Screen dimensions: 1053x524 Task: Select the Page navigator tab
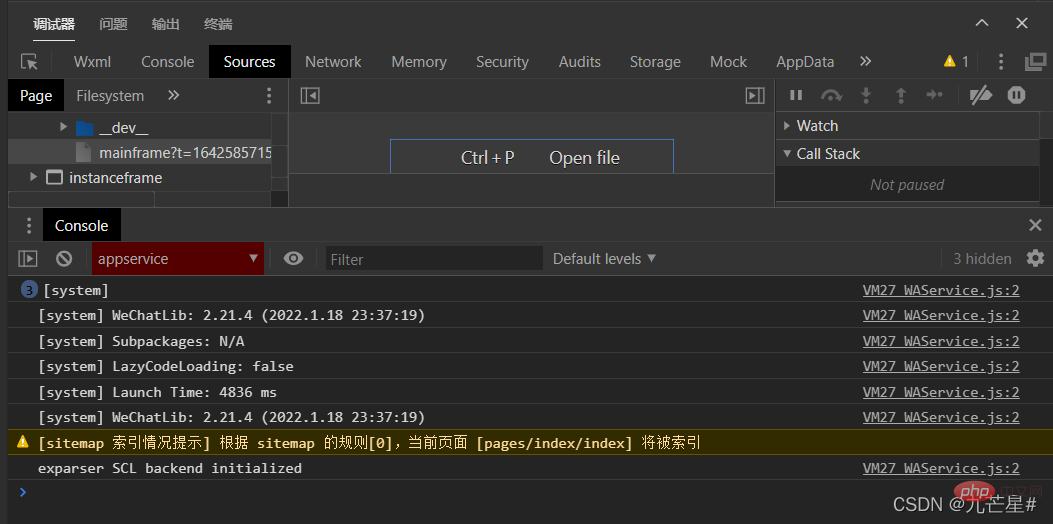[x=36, y=95]
